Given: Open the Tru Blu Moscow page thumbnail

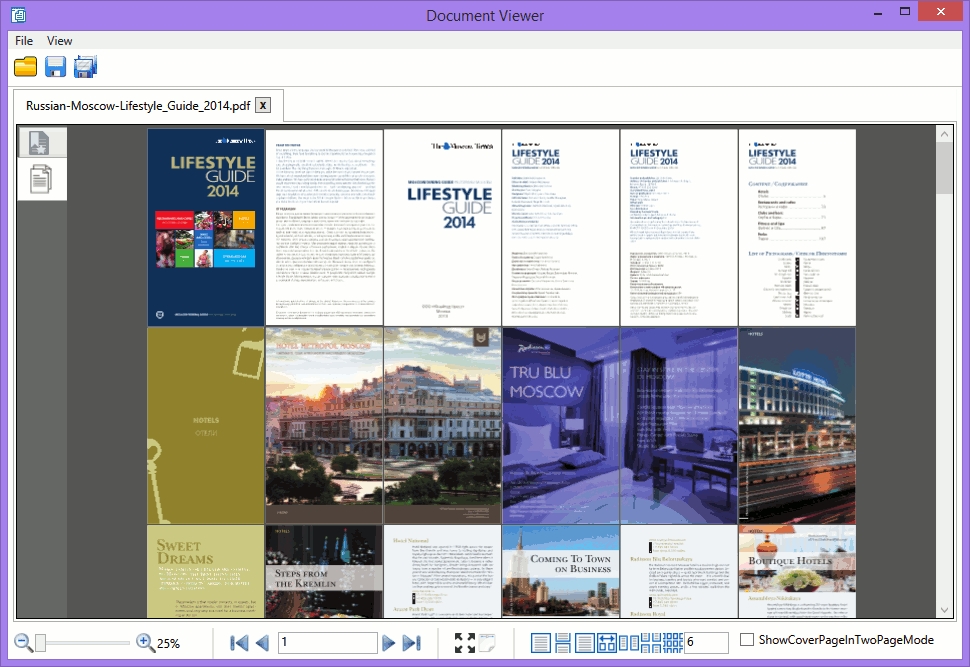Looking at the screenshot, I should coord(560,426).
